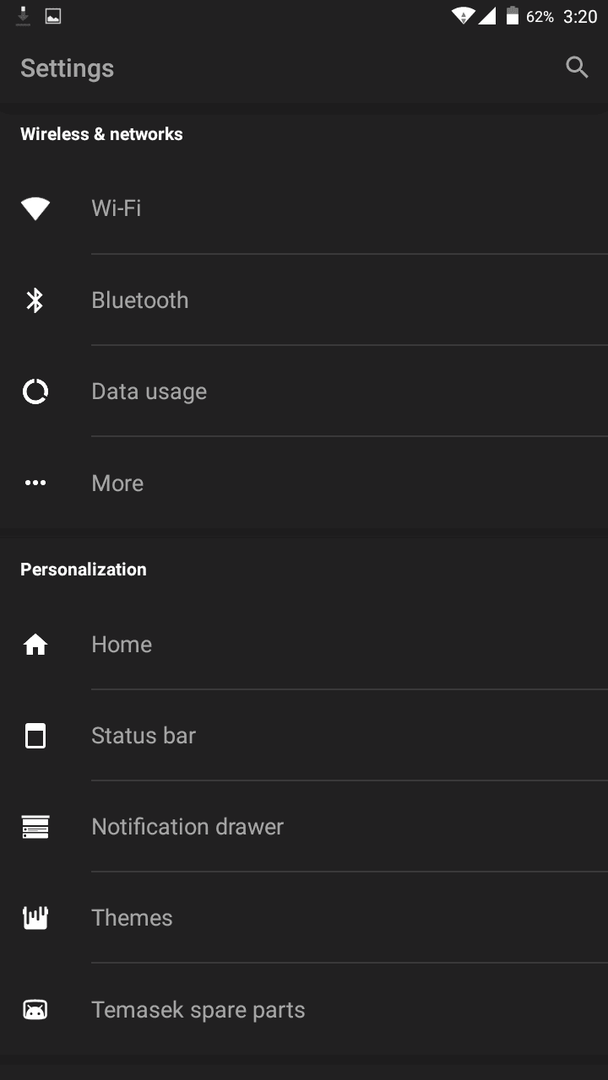
Task: Tap the download notification icon in status bar
Action: [x=23, y=16]
